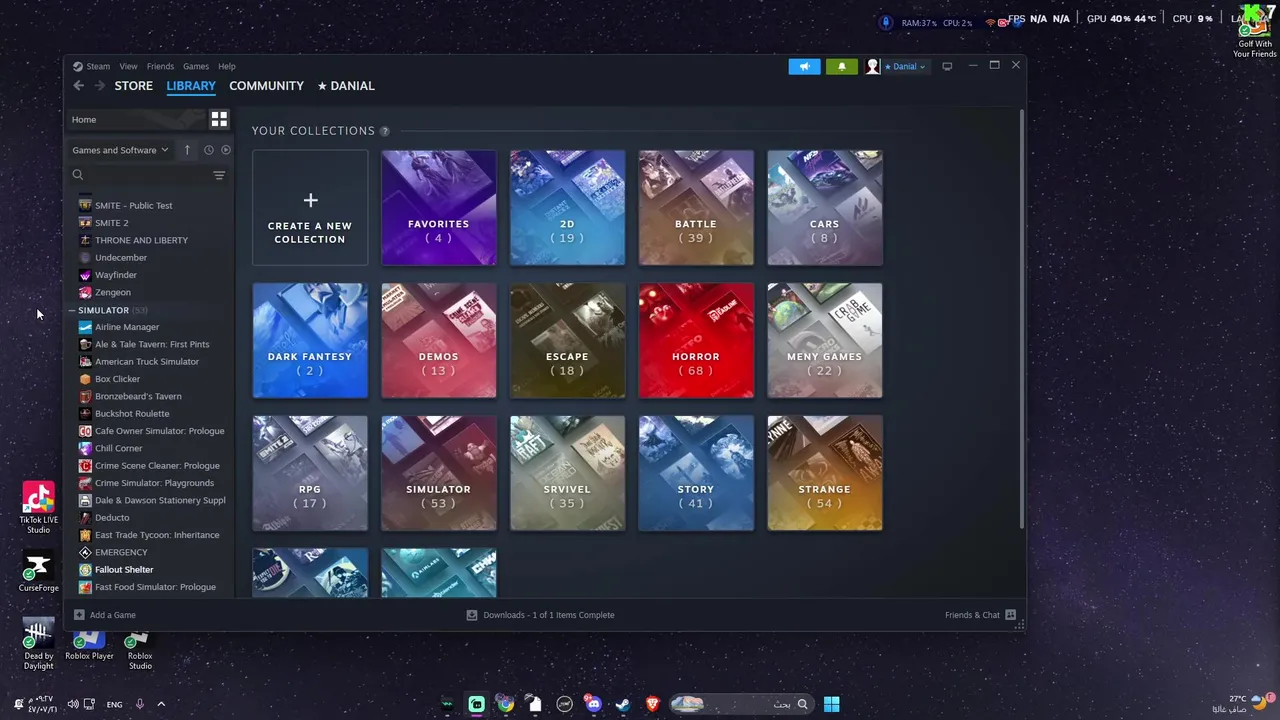This screenshot has width=1280, height=720.
Task: Open the advanced filters icon next to search
Action: [219, 175]
